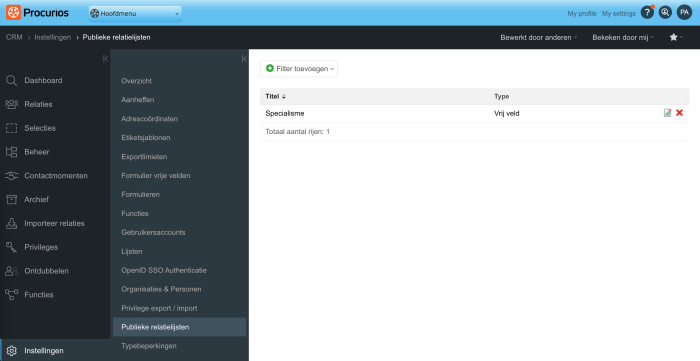The height and width of the screenshot is (361, 700).
Task: Click the Importeer relaties download icon
Action: click(11, 223)
